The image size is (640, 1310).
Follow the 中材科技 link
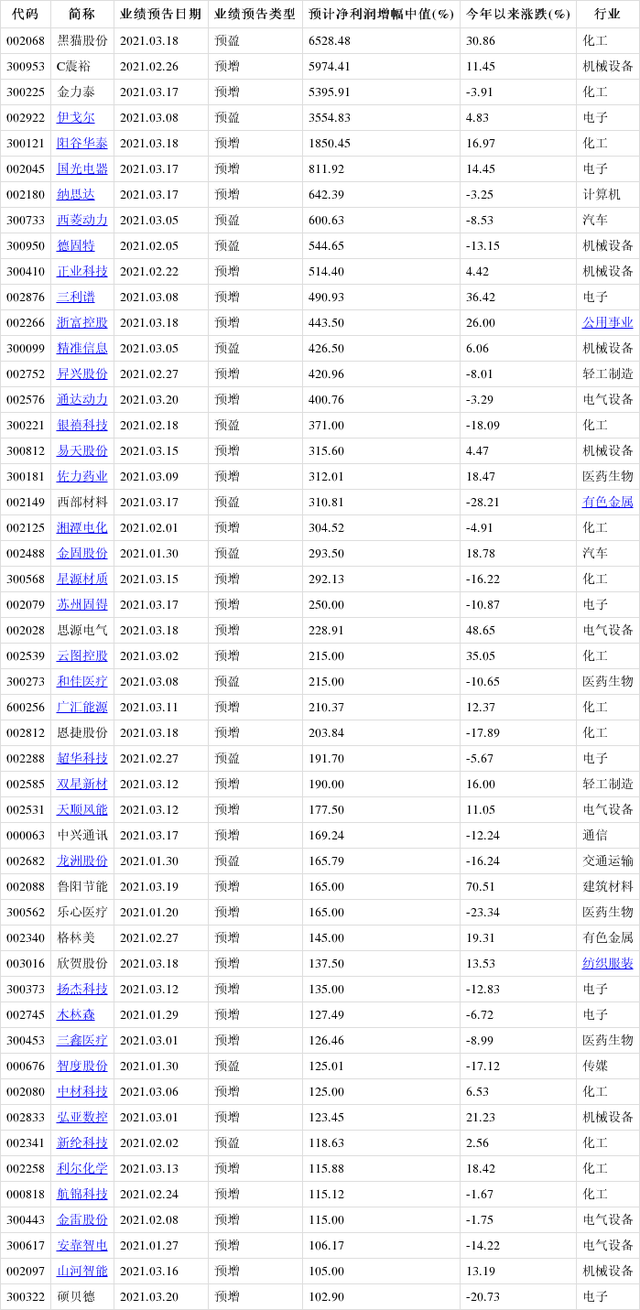82,1091
